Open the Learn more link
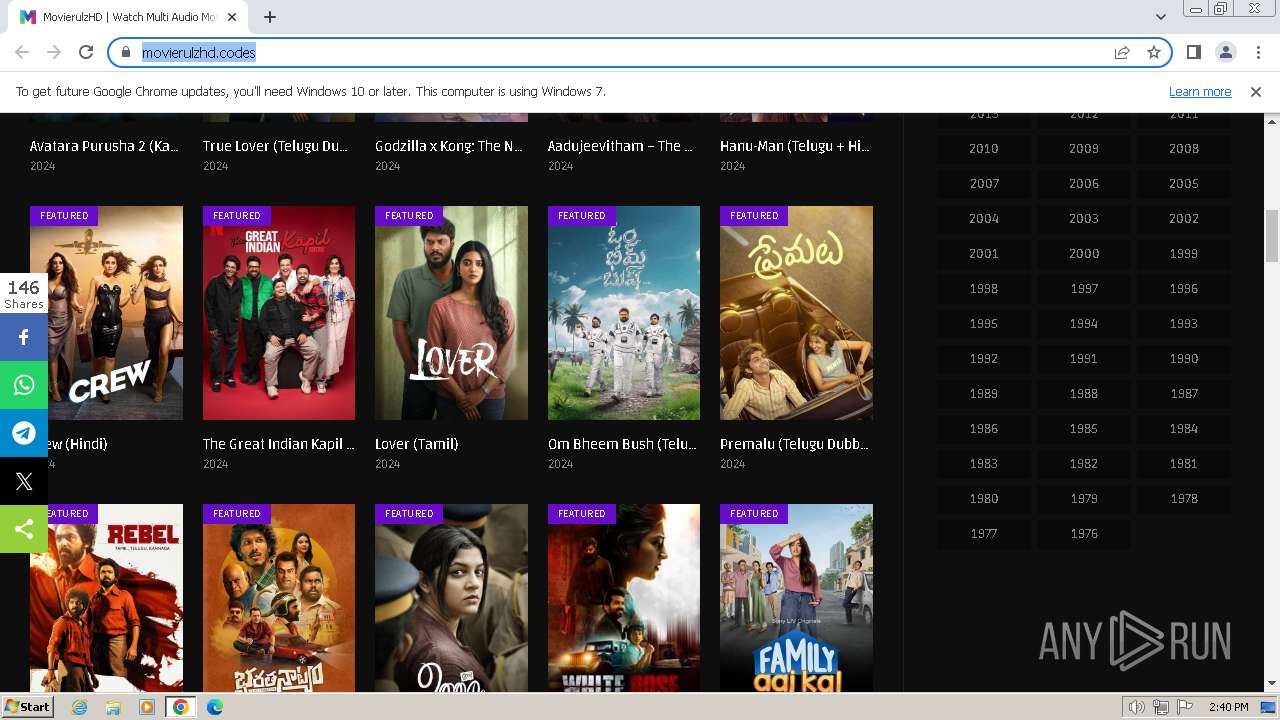This screenshot has width=1280, height=720. (x=1200, y=92)
